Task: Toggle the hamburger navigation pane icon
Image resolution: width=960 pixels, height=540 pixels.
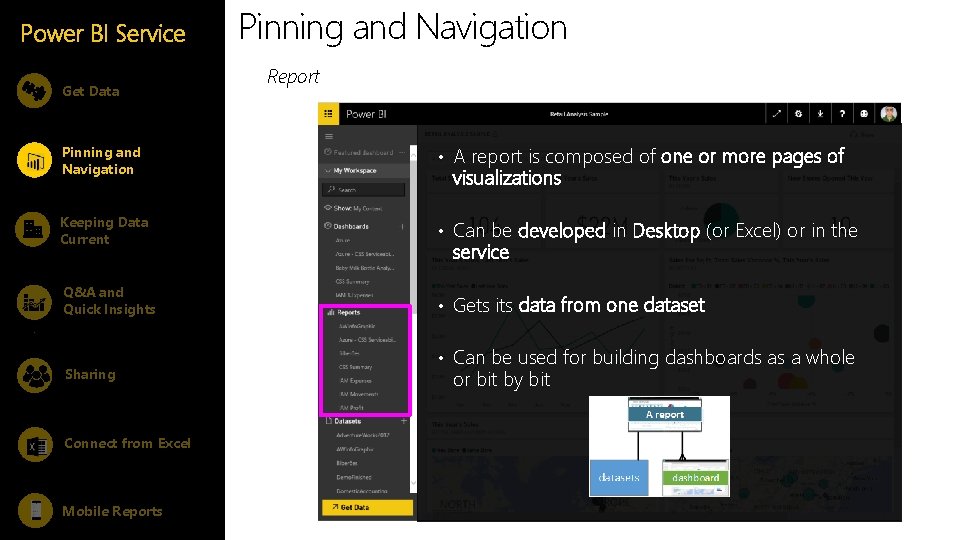Action: (x=329, y=137)
